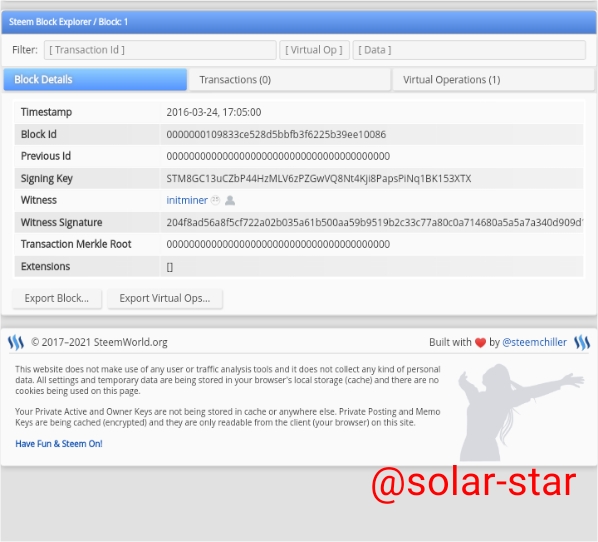This screenshot has height=542, width=598.
Task: Select the Block Id hash value
Action: click(x=276, y=134)
